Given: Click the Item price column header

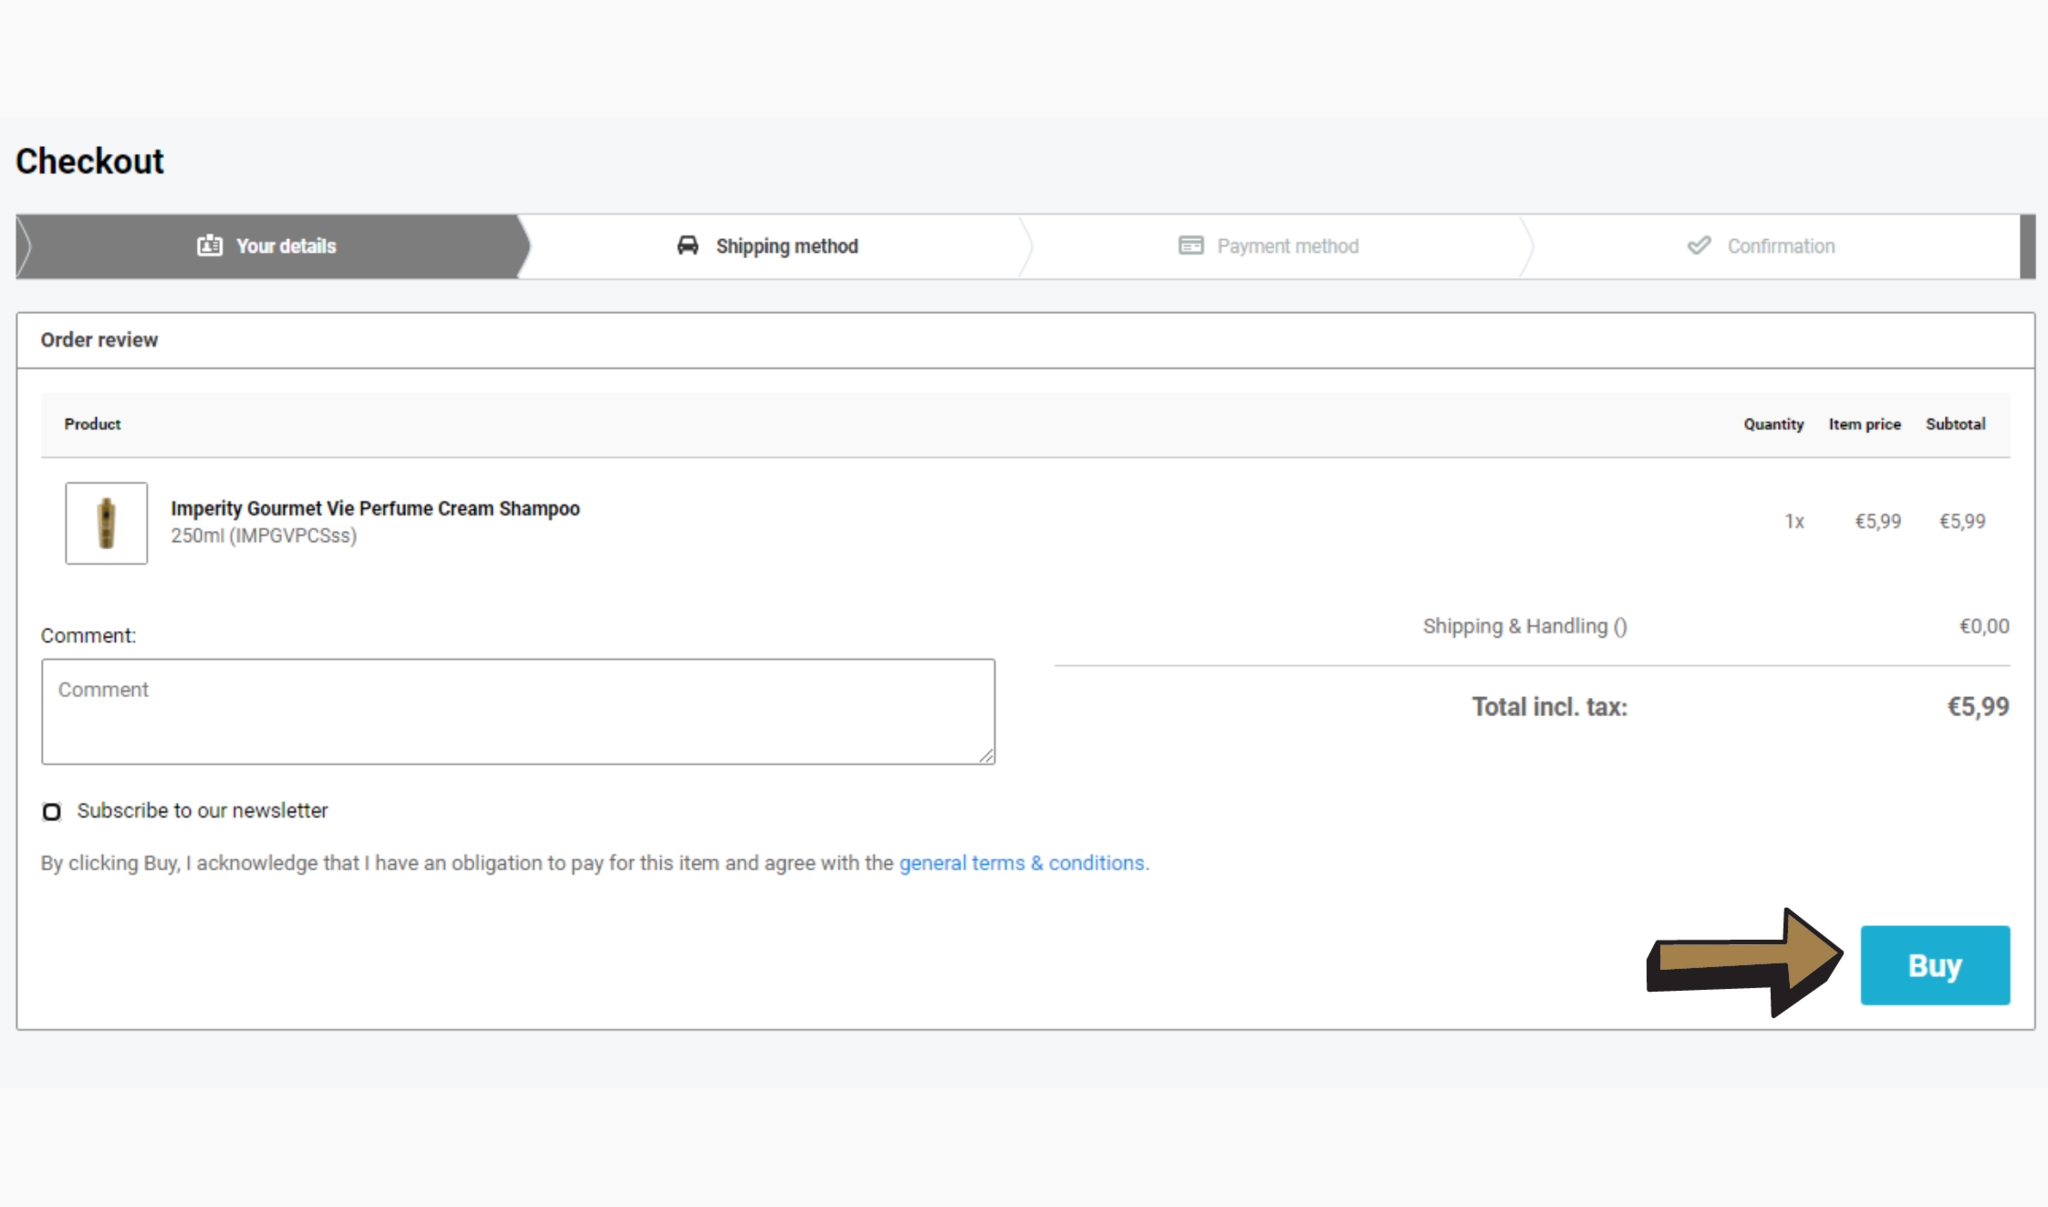Looking at the screenshot, I should click(1865, 424).
